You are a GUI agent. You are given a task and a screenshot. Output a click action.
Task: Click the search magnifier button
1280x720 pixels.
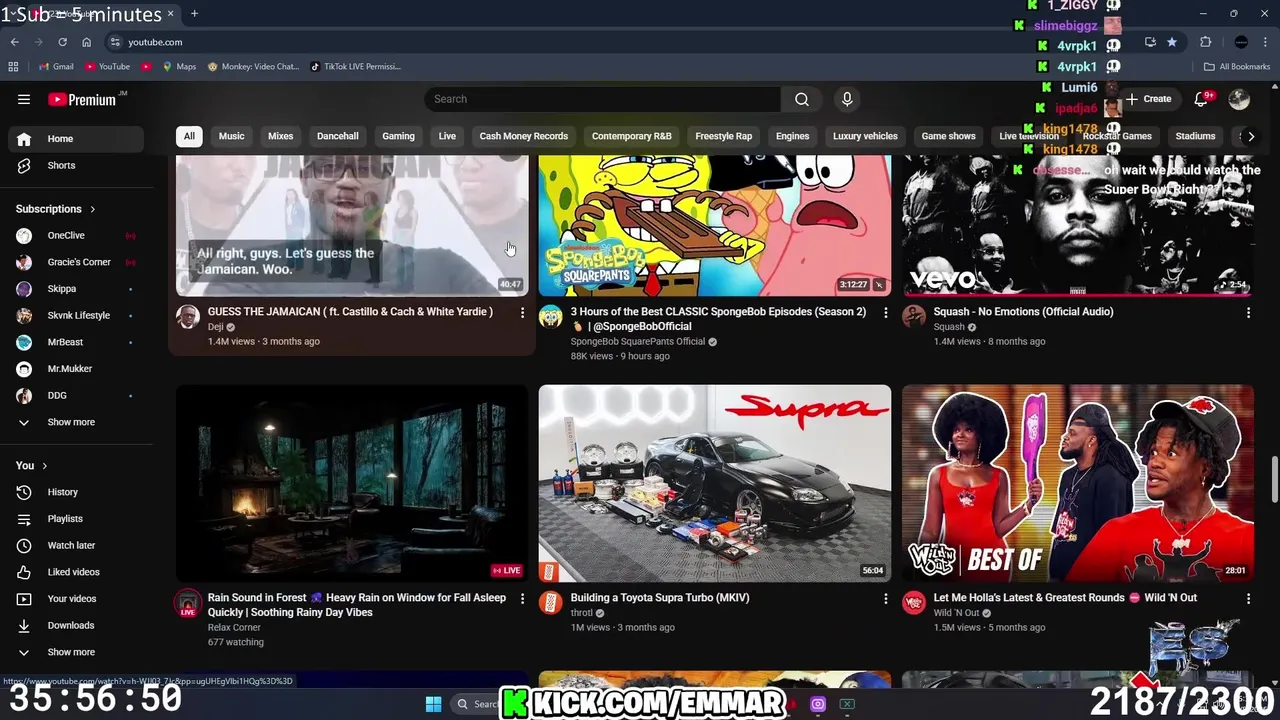802,99
